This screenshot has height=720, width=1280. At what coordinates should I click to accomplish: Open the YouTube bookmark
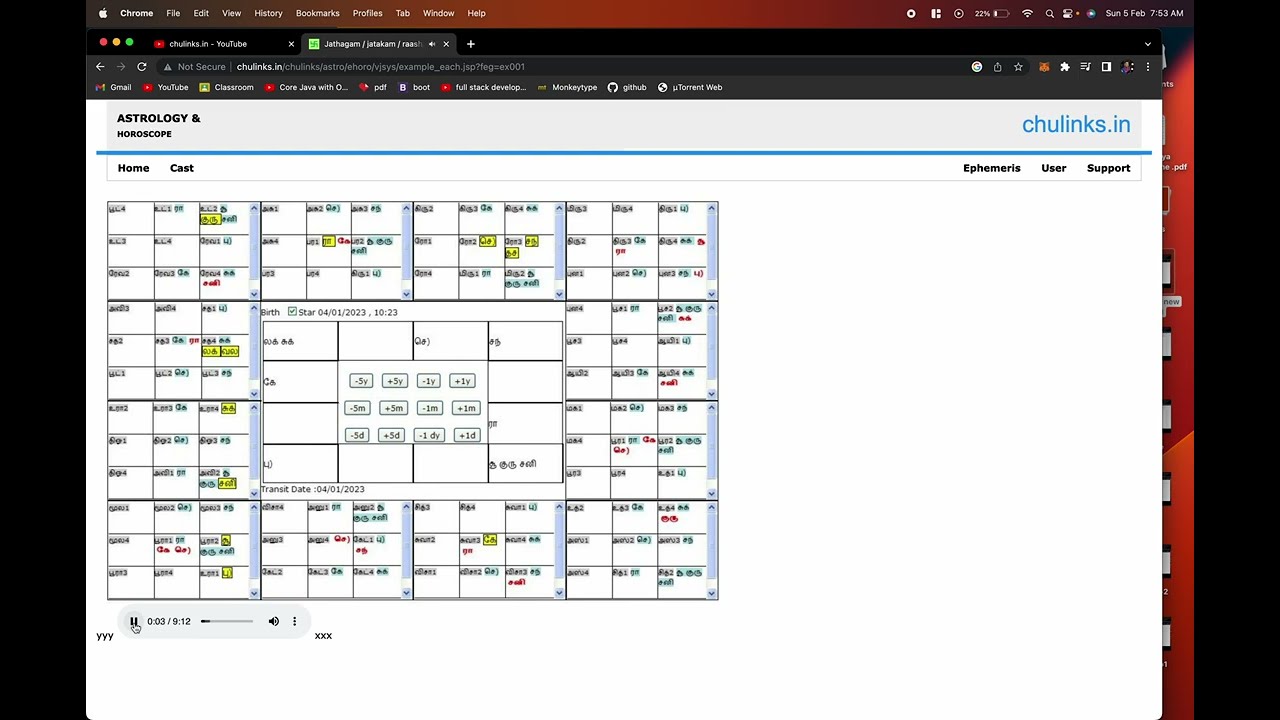[166, 87]
